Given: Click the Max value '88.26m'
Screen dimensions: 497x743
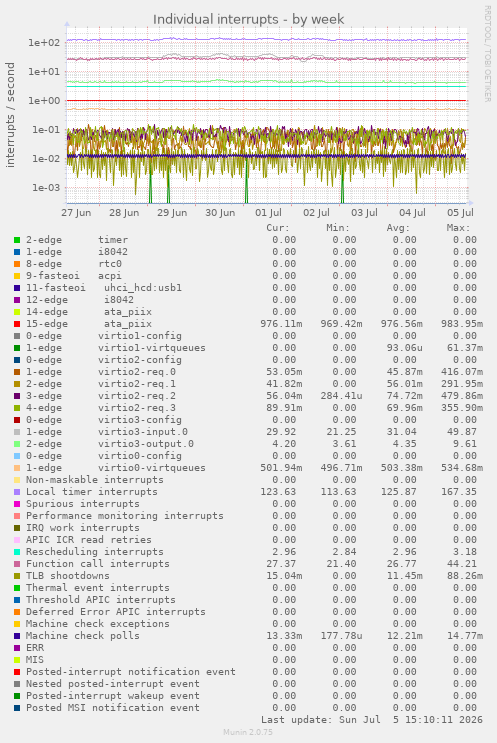Looking at the screenshot, I should pos(464,576).
